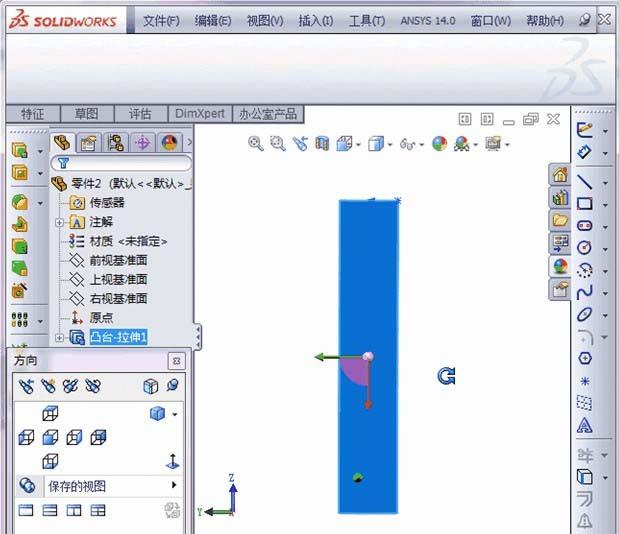619x534 pixels.
Task: Click Previous View icon
Action: point(300,144)
